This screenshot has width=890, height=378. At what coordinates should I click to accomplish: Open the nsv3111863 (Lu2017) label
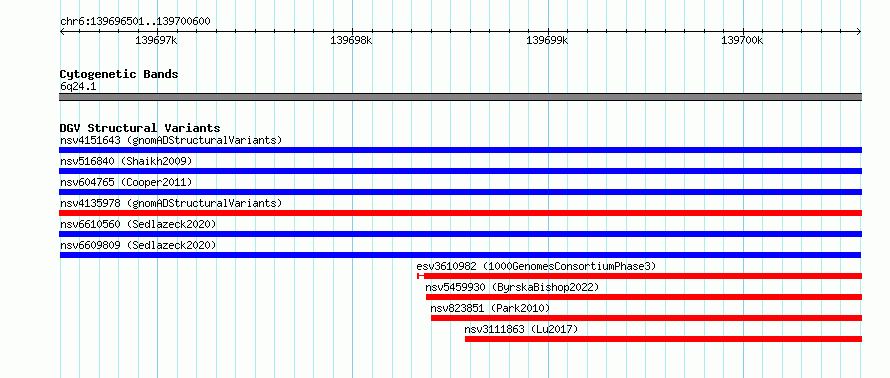coord(521,329)
